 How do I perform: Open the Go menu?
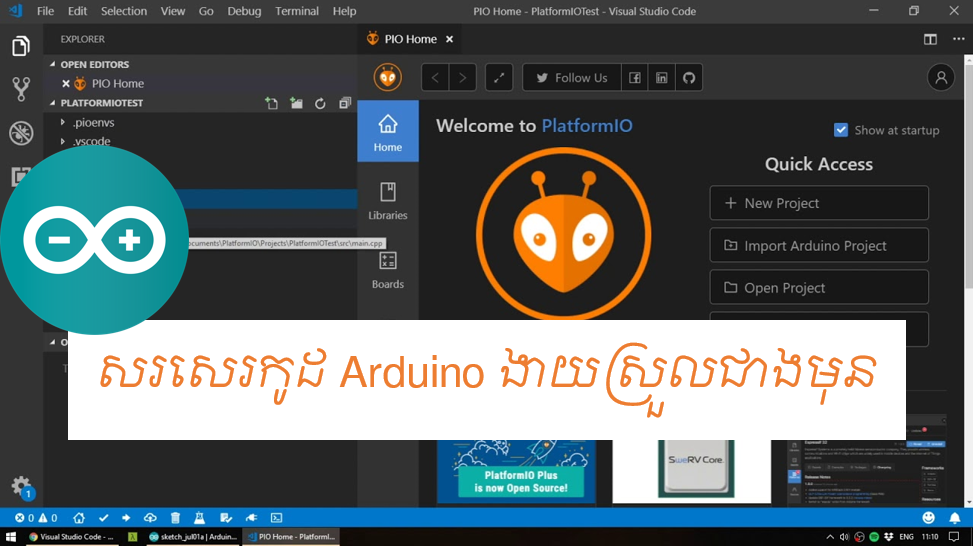click(206, 11)
